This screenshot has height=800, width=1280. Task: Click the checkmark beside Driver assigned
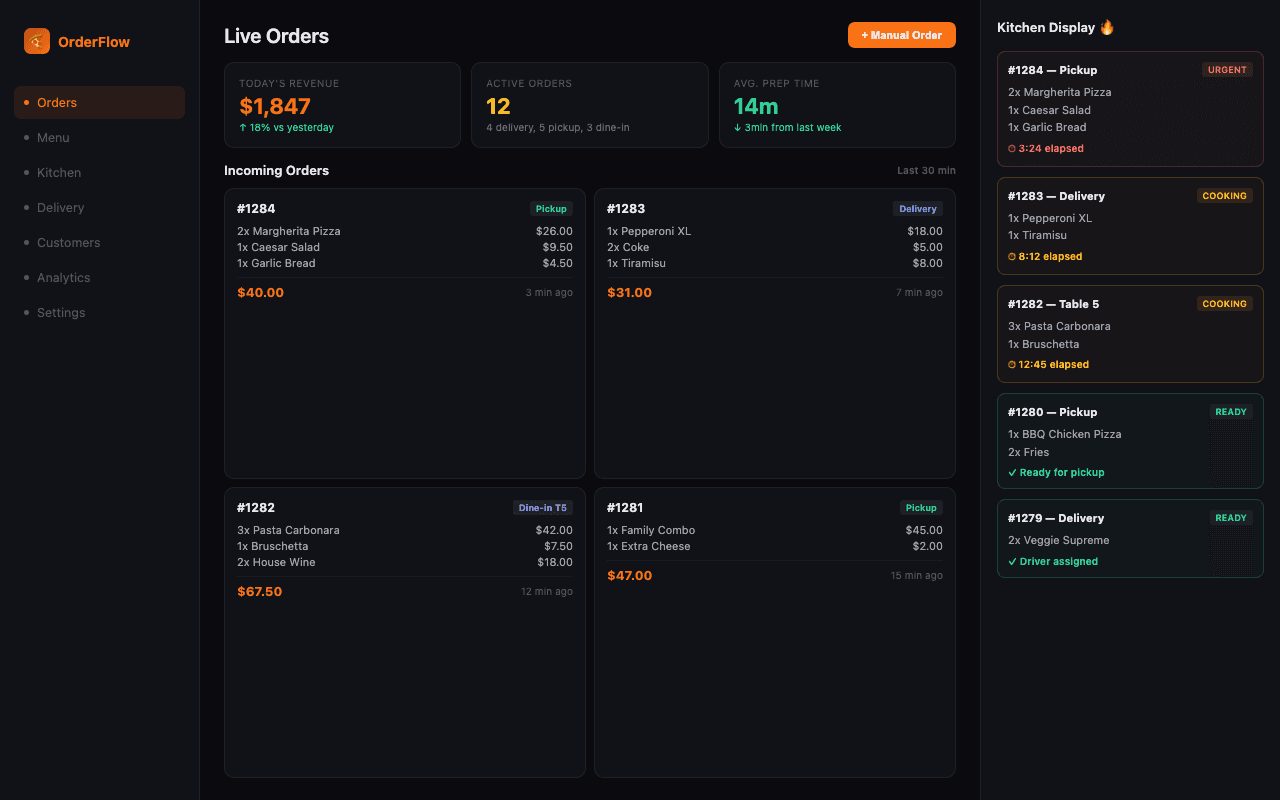(x=1012, y=562)
